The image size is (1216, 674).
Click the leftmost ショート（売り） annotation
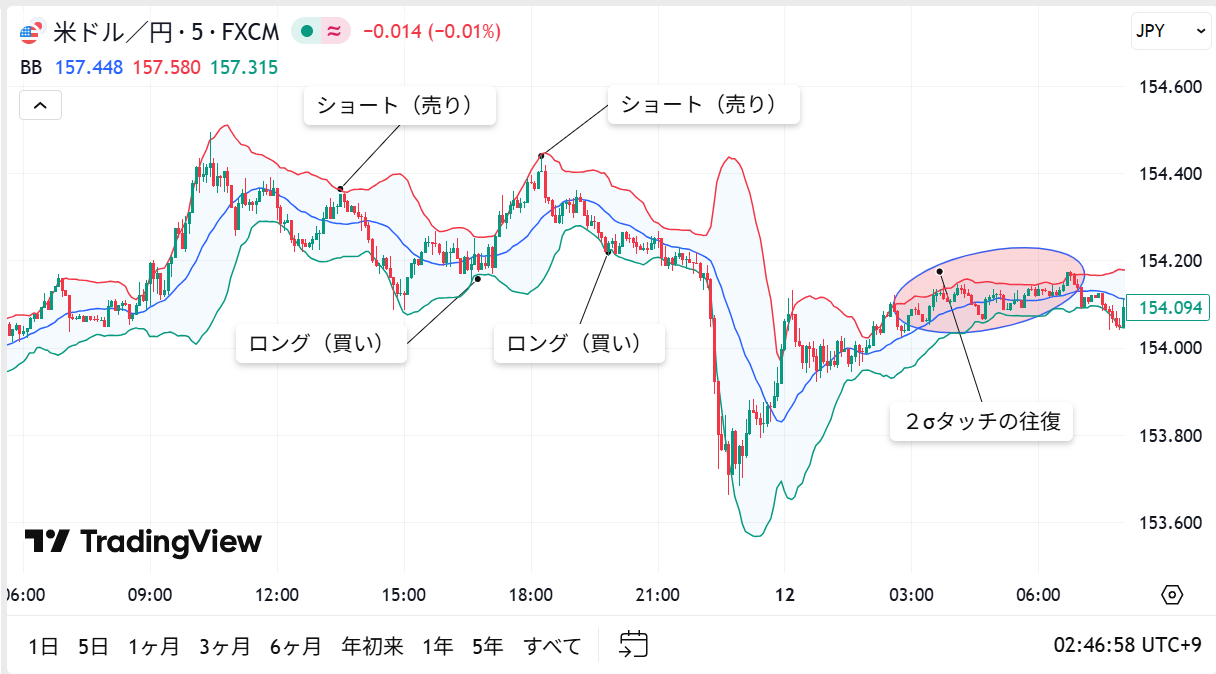(x=399, y=104)
